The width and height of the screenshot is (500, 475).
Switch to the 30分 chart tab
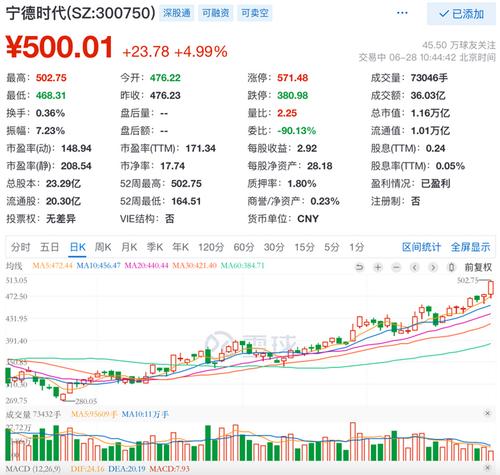(274, 247)
